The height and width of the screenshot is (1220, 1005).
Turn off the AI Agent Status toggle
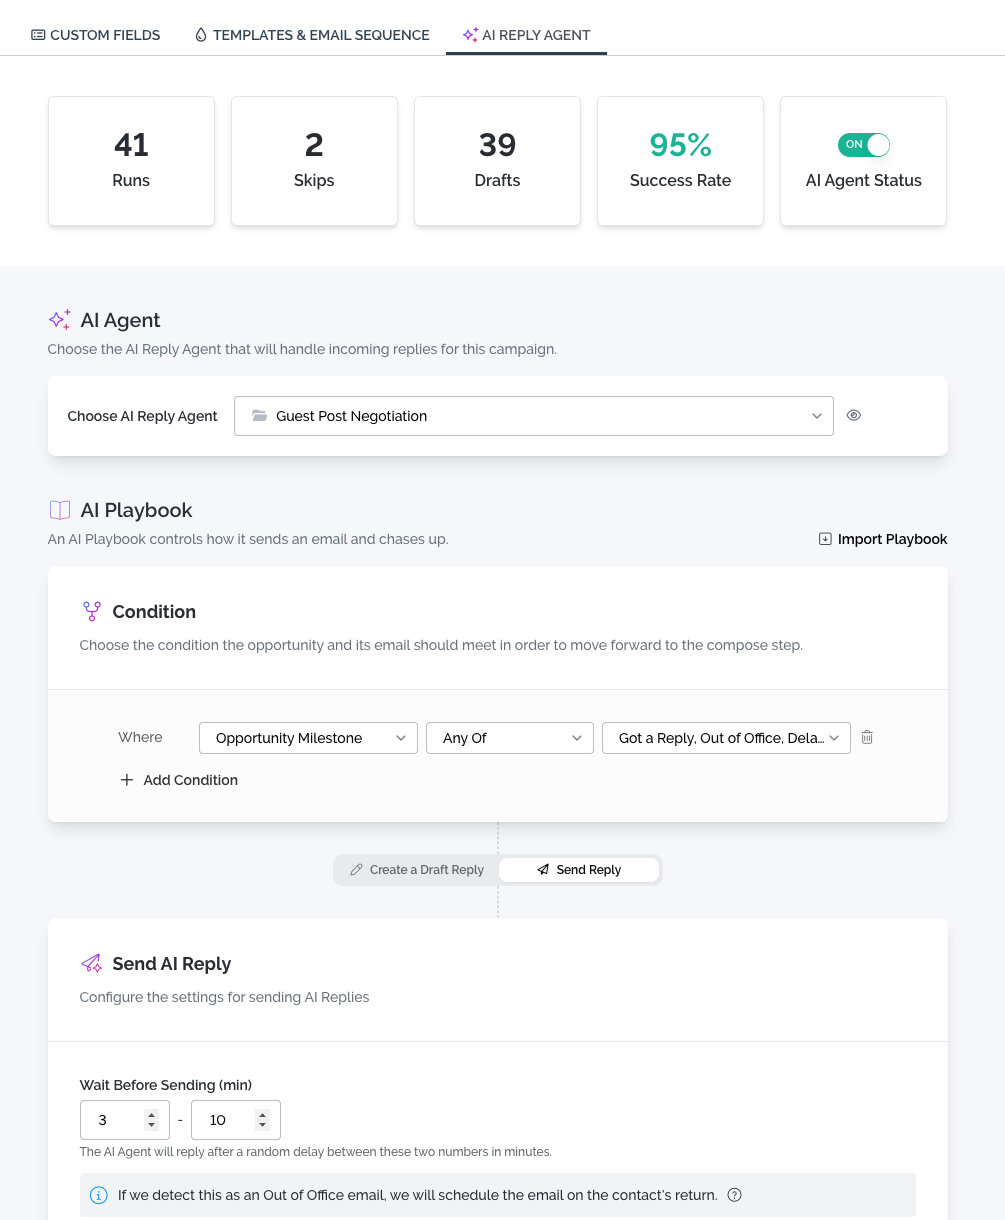[864, 144]
